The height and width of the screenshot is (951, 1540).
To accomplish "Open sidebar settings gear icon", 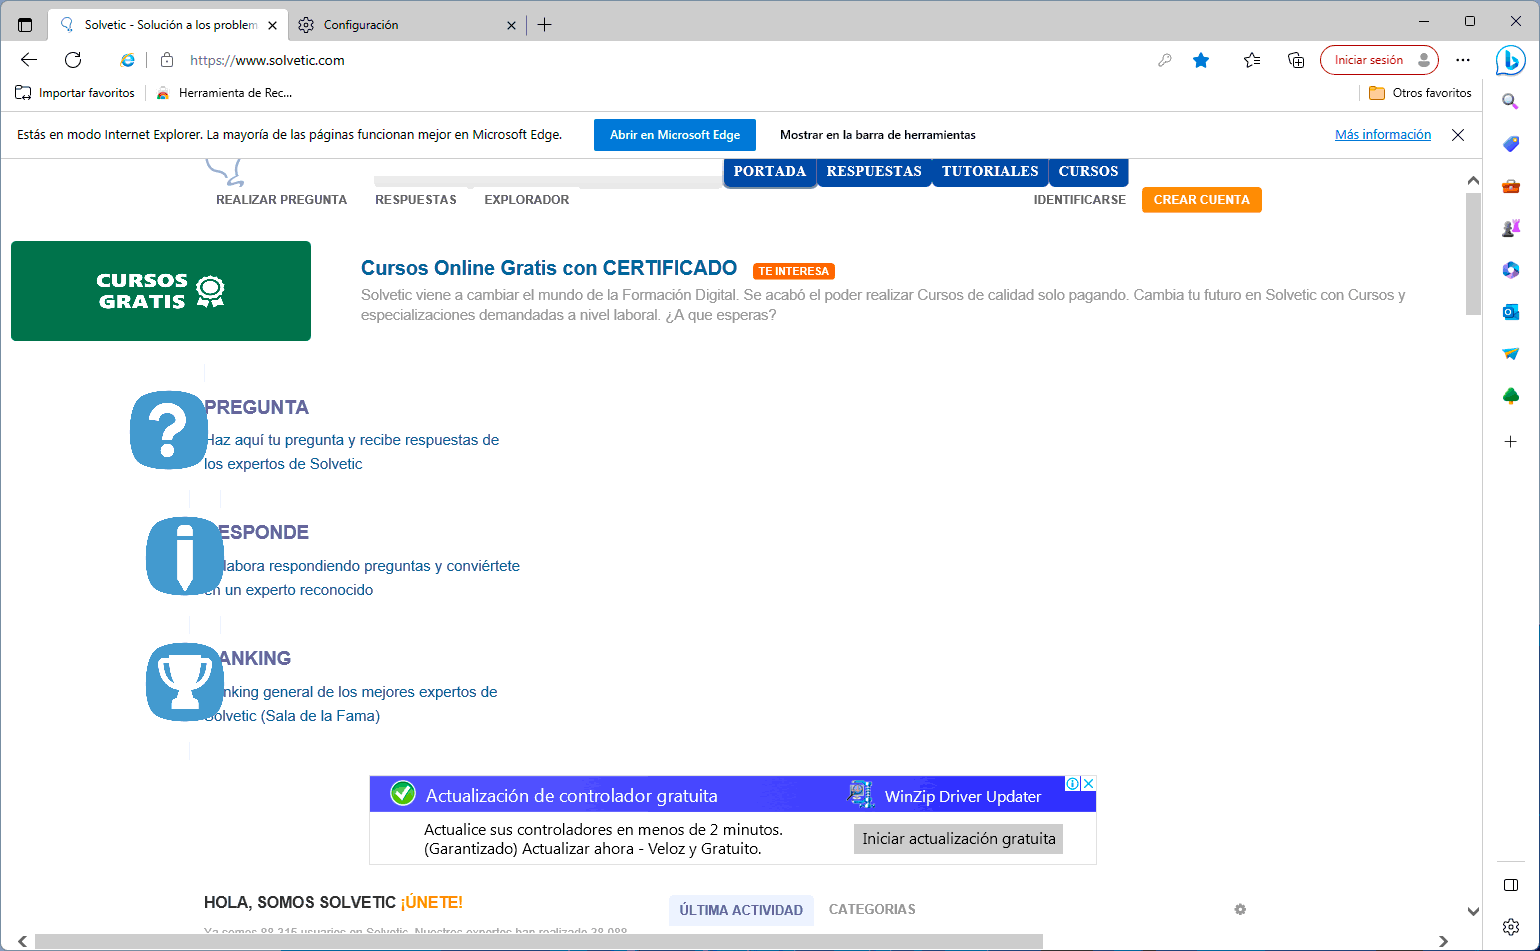I will pos(1511,927).
